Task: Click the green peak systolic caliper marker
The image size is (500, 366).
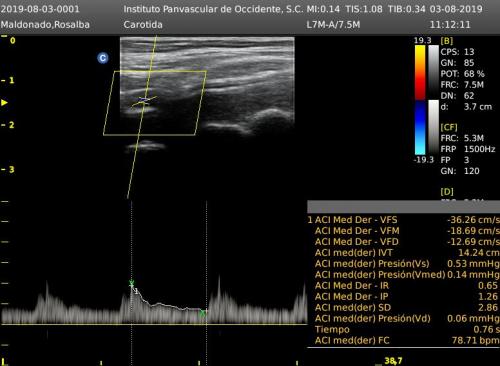Action: point(132,284)
